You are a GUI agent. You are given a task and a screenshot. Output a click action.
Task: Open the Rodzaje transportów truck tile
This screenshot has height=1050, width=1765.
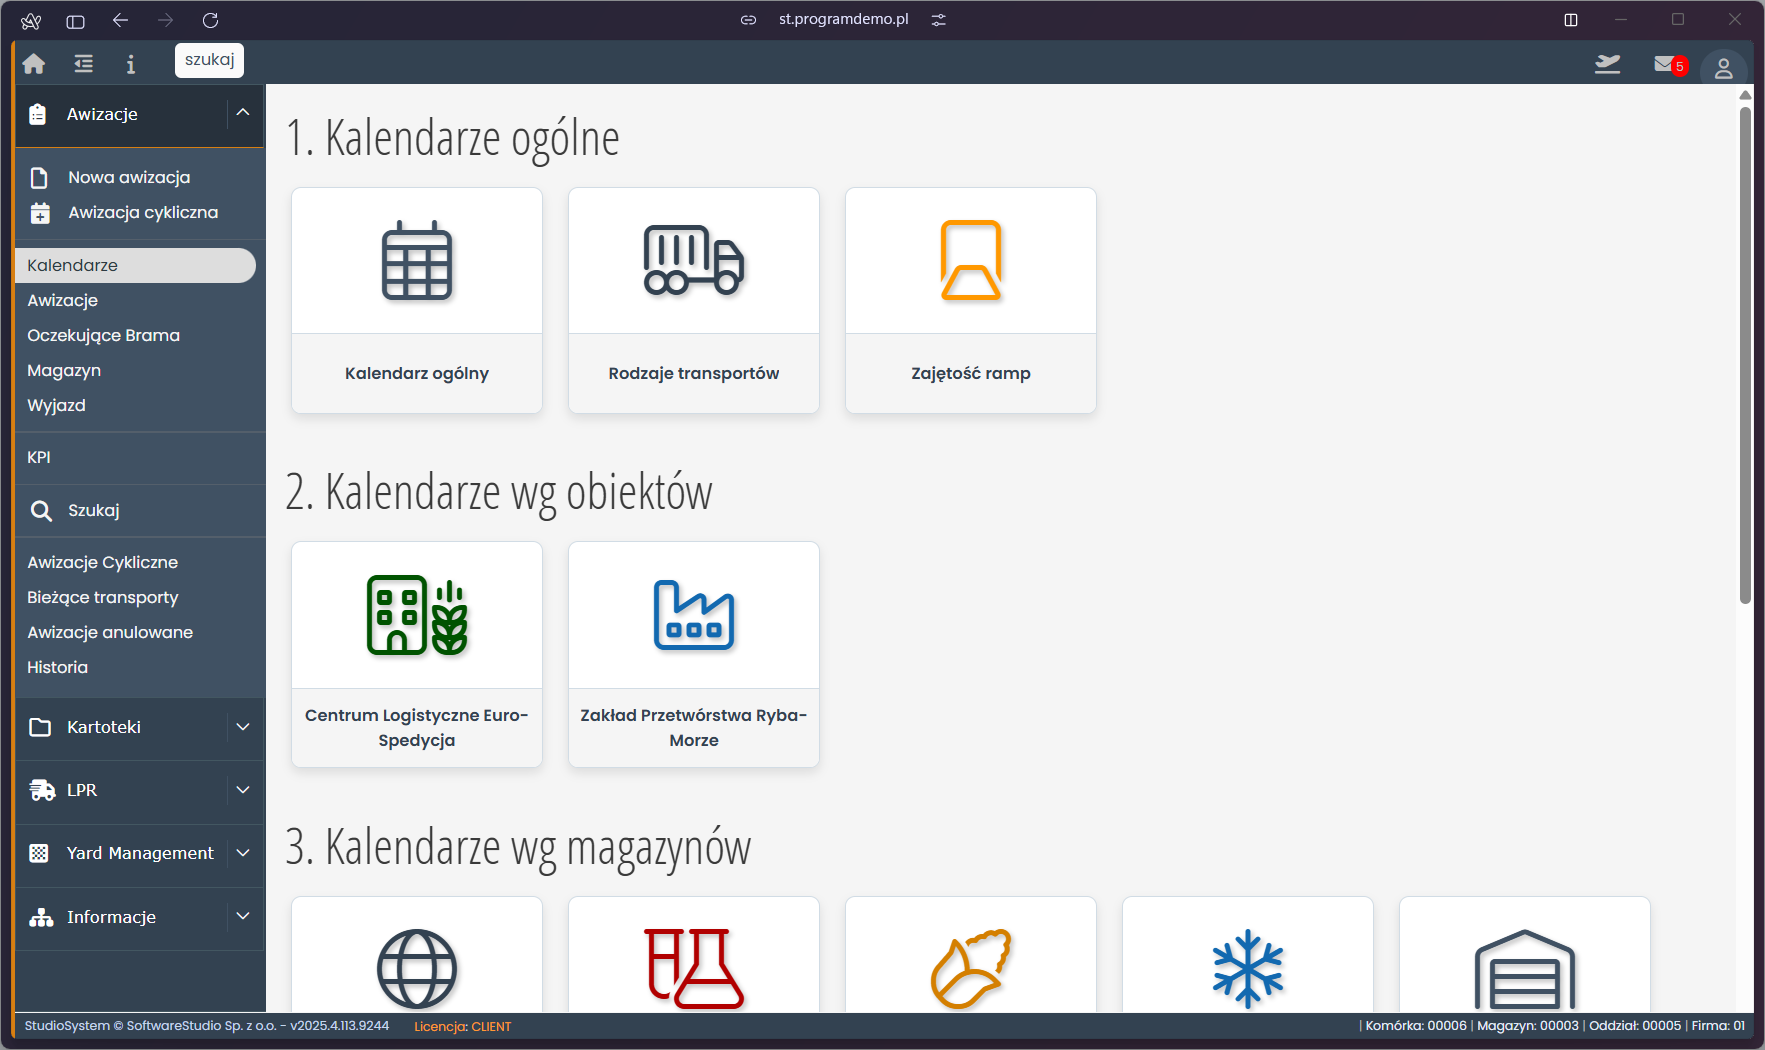pos(694,300)
